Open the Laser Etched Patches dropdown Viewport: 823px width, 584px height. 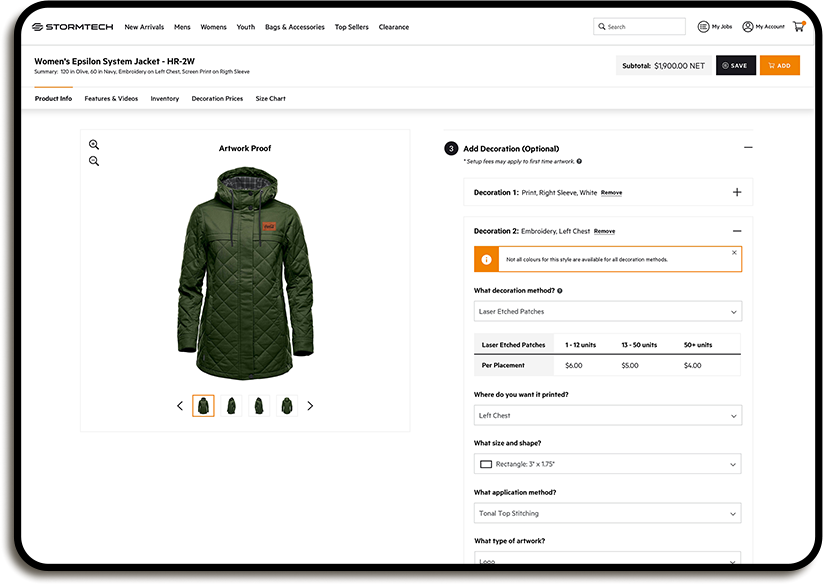[608, 311]
